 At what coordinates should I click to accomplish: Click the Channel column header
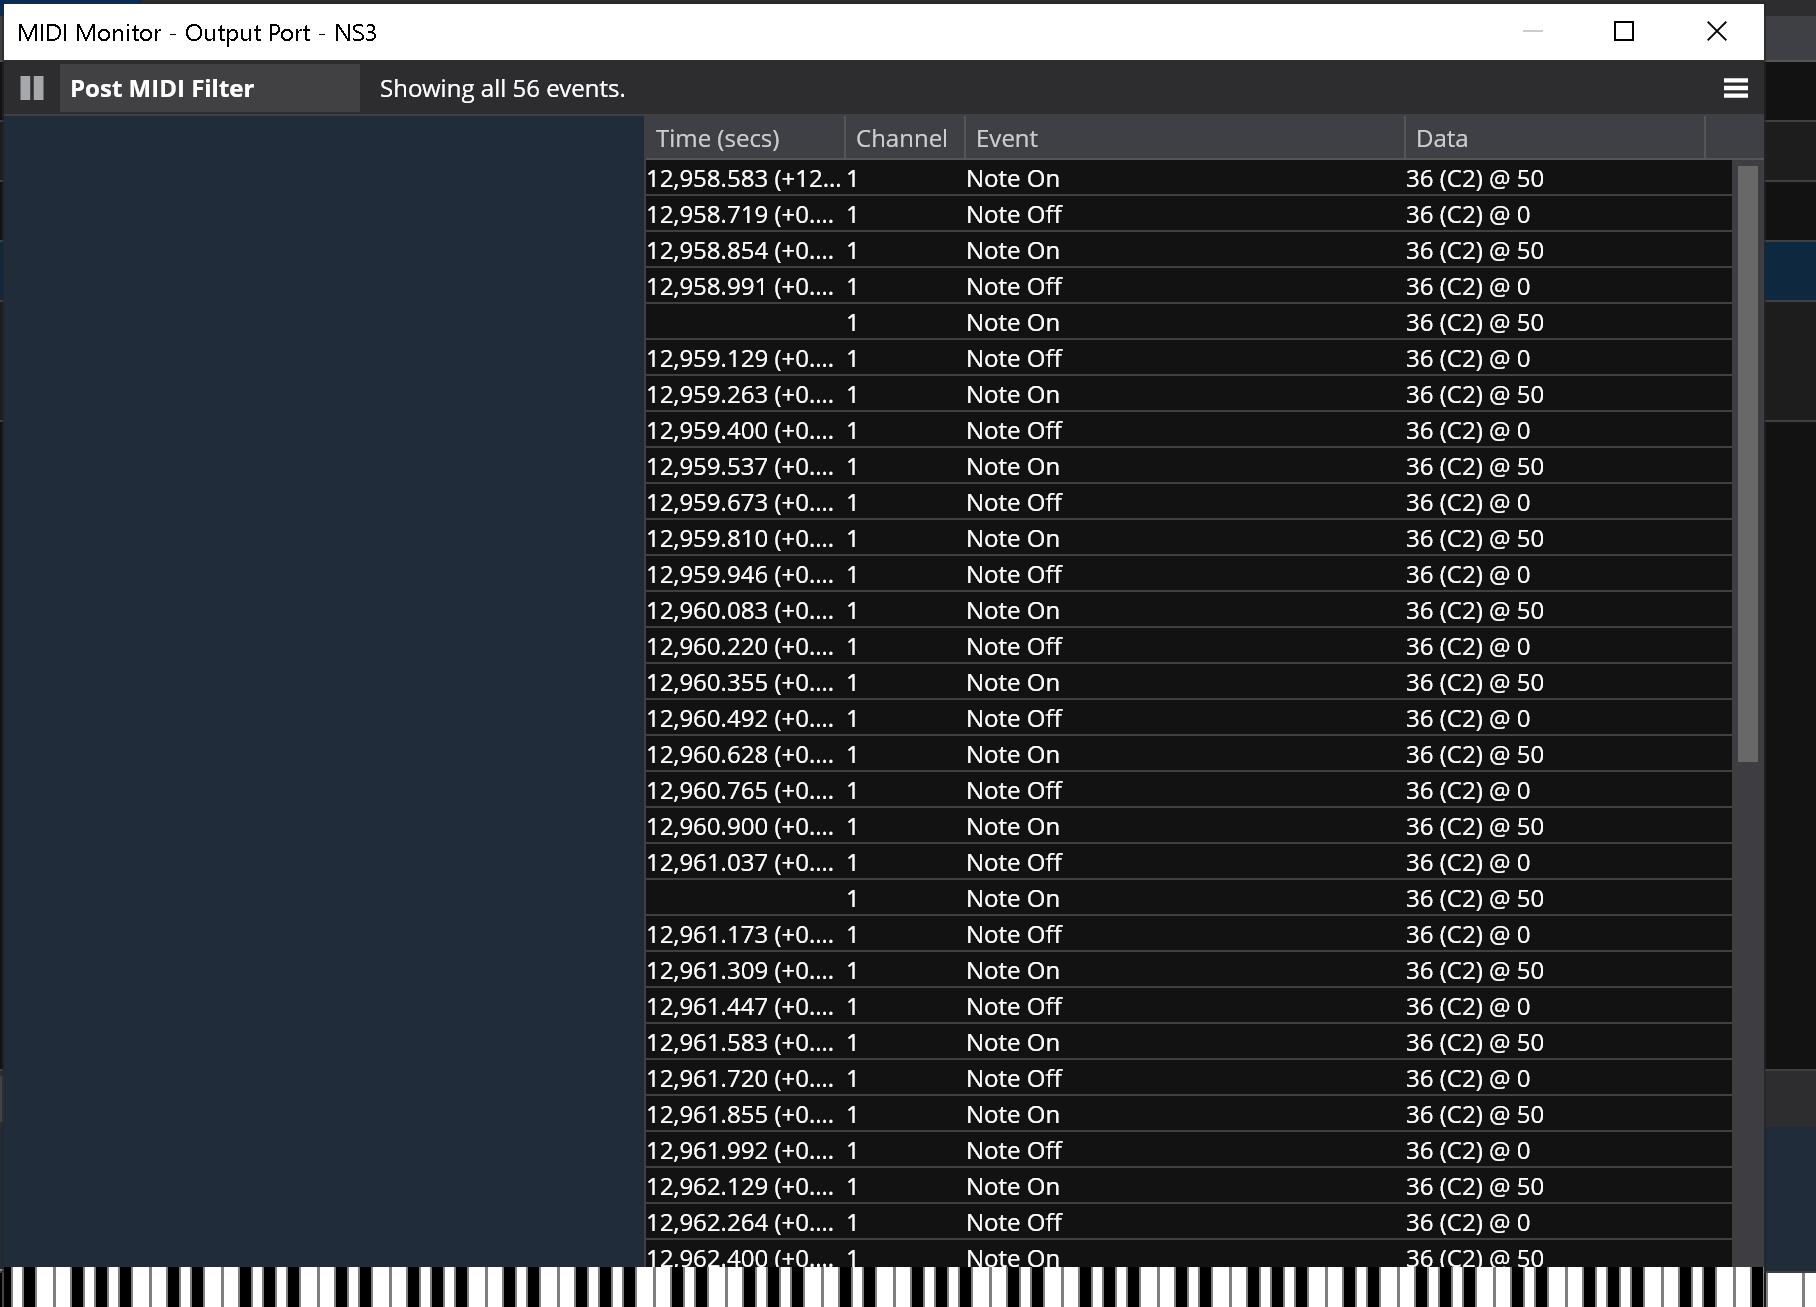(903, 138)
